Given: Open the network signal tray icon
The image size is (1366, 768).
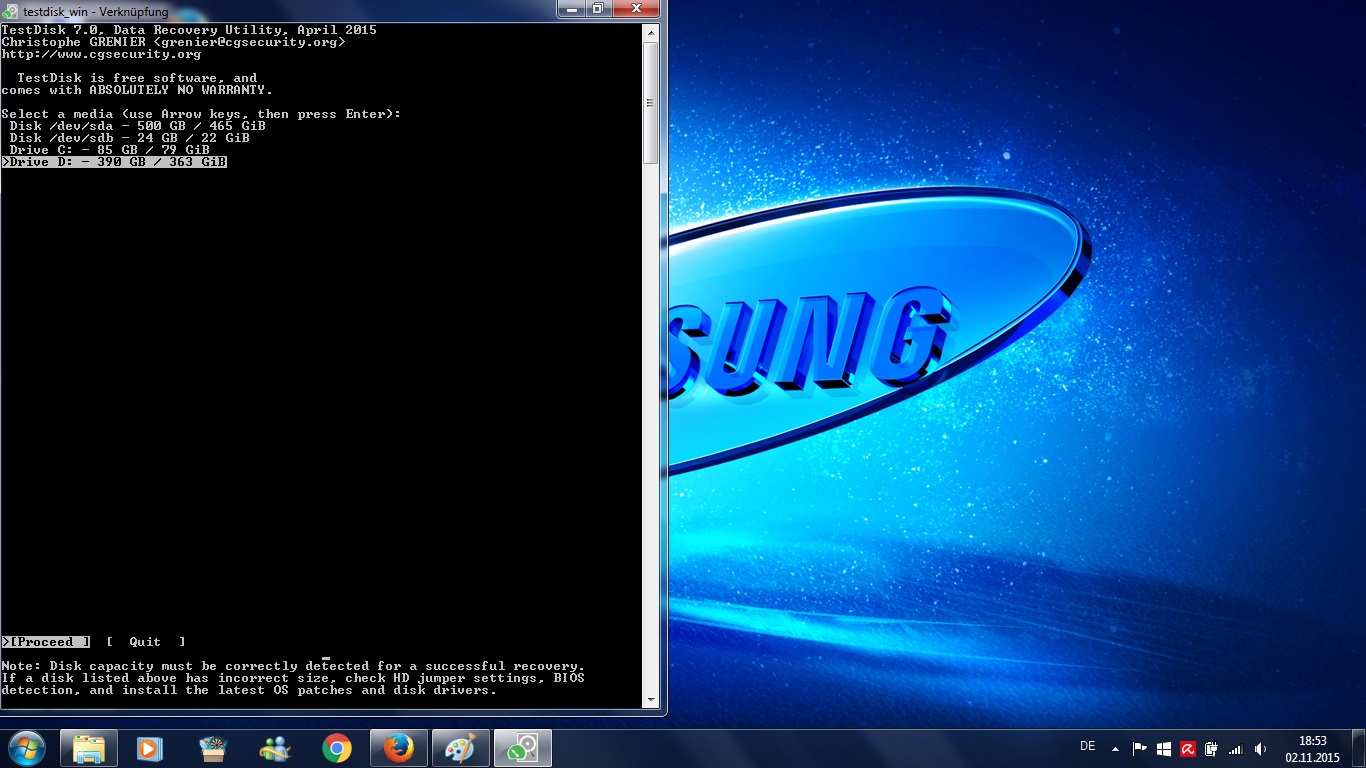Looking at the screenshot, I should pos(1235,748).
